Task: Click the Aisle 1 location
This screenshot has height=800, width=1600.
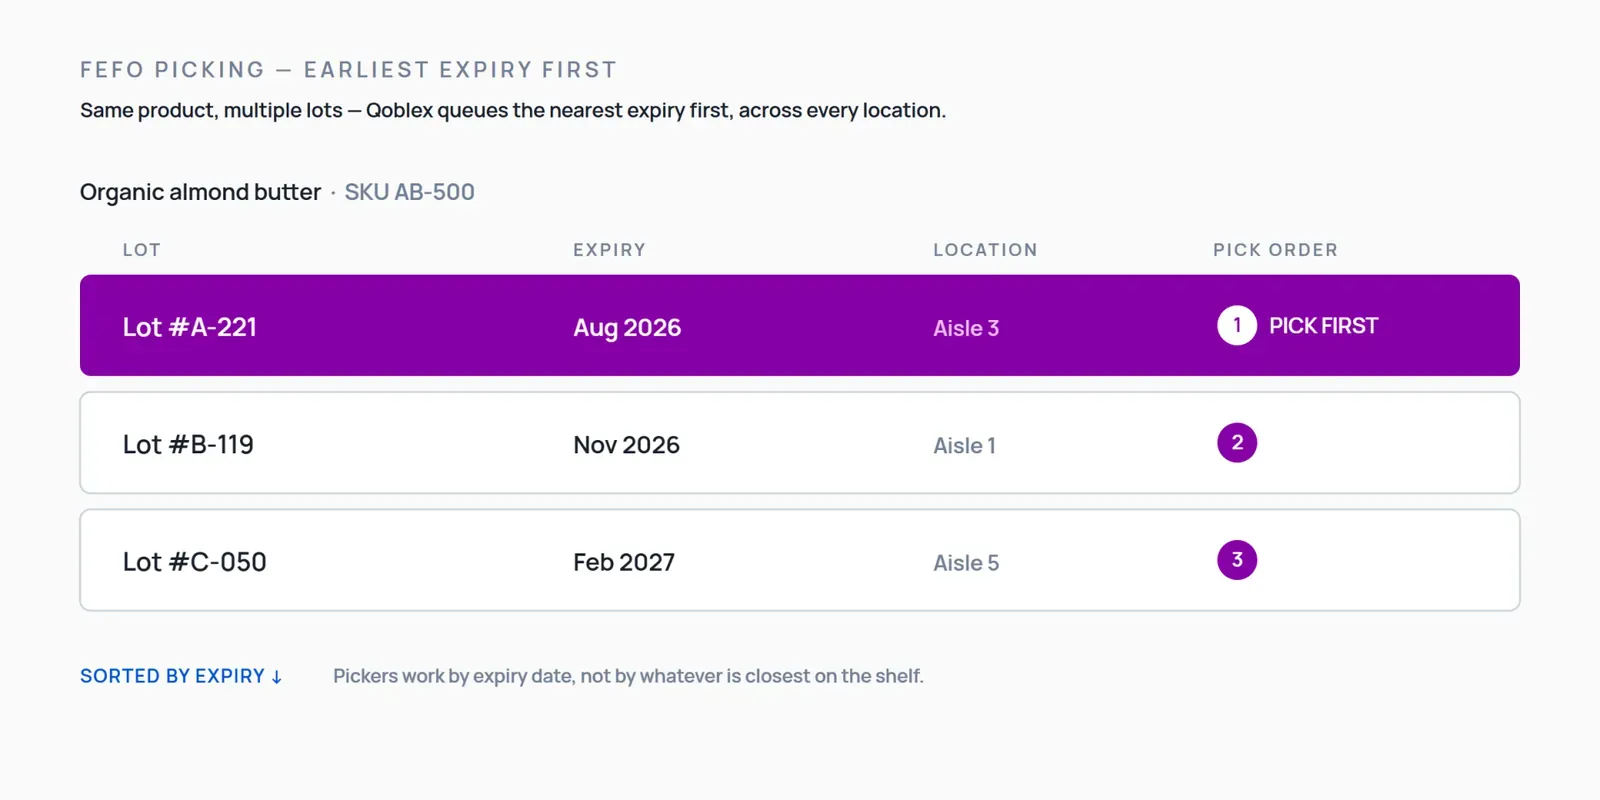Action: pyautogui.click(x=964, y=446)
